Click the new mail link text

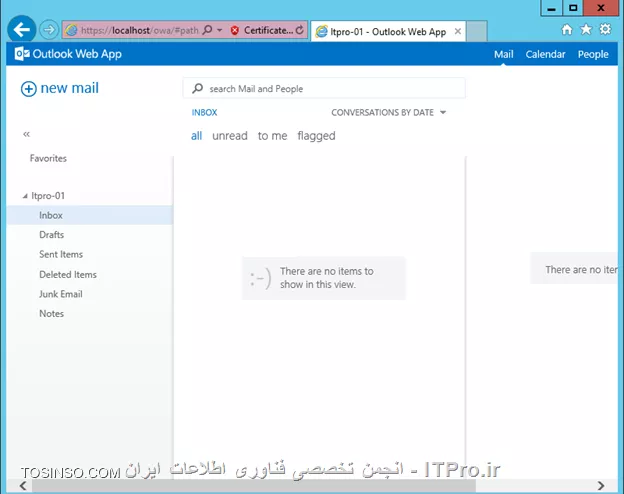[70, 88]
